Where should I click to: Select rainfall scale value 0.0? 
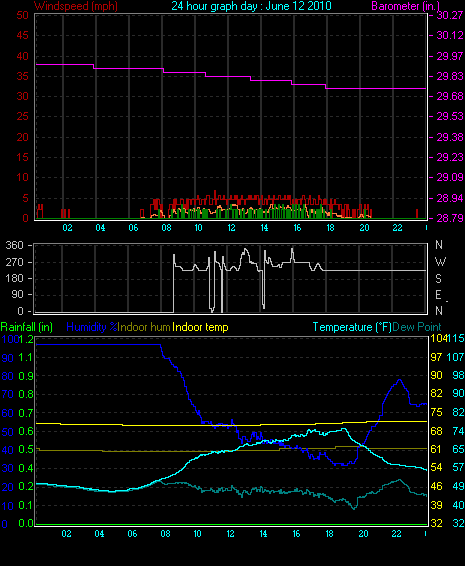pyautogui.click(x=26, y=523)
